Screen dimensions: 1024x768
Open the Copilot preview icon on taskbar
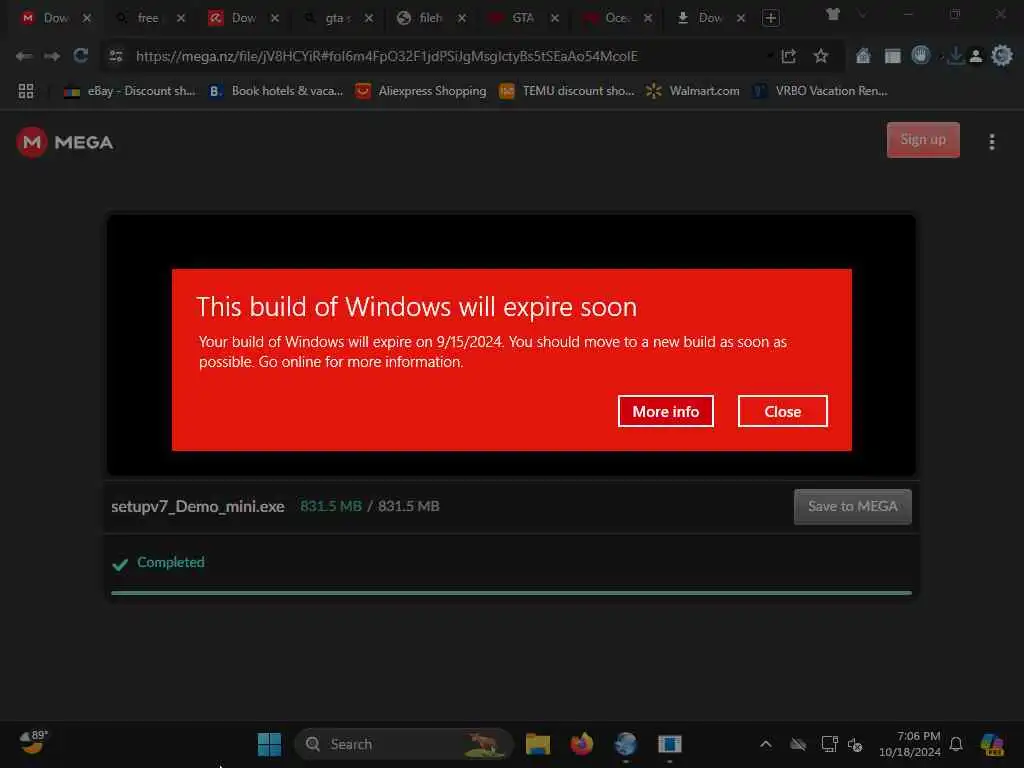(992, 744)
